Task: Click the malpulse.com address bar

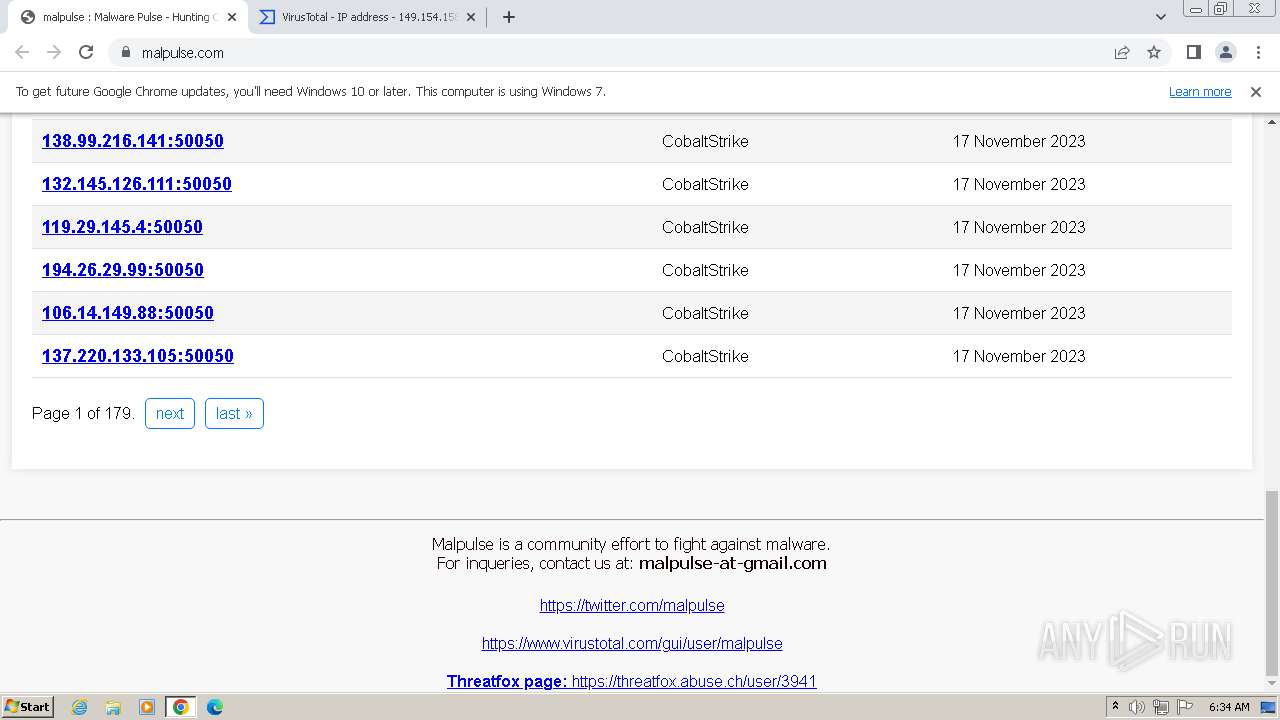Action: (610, 53)
